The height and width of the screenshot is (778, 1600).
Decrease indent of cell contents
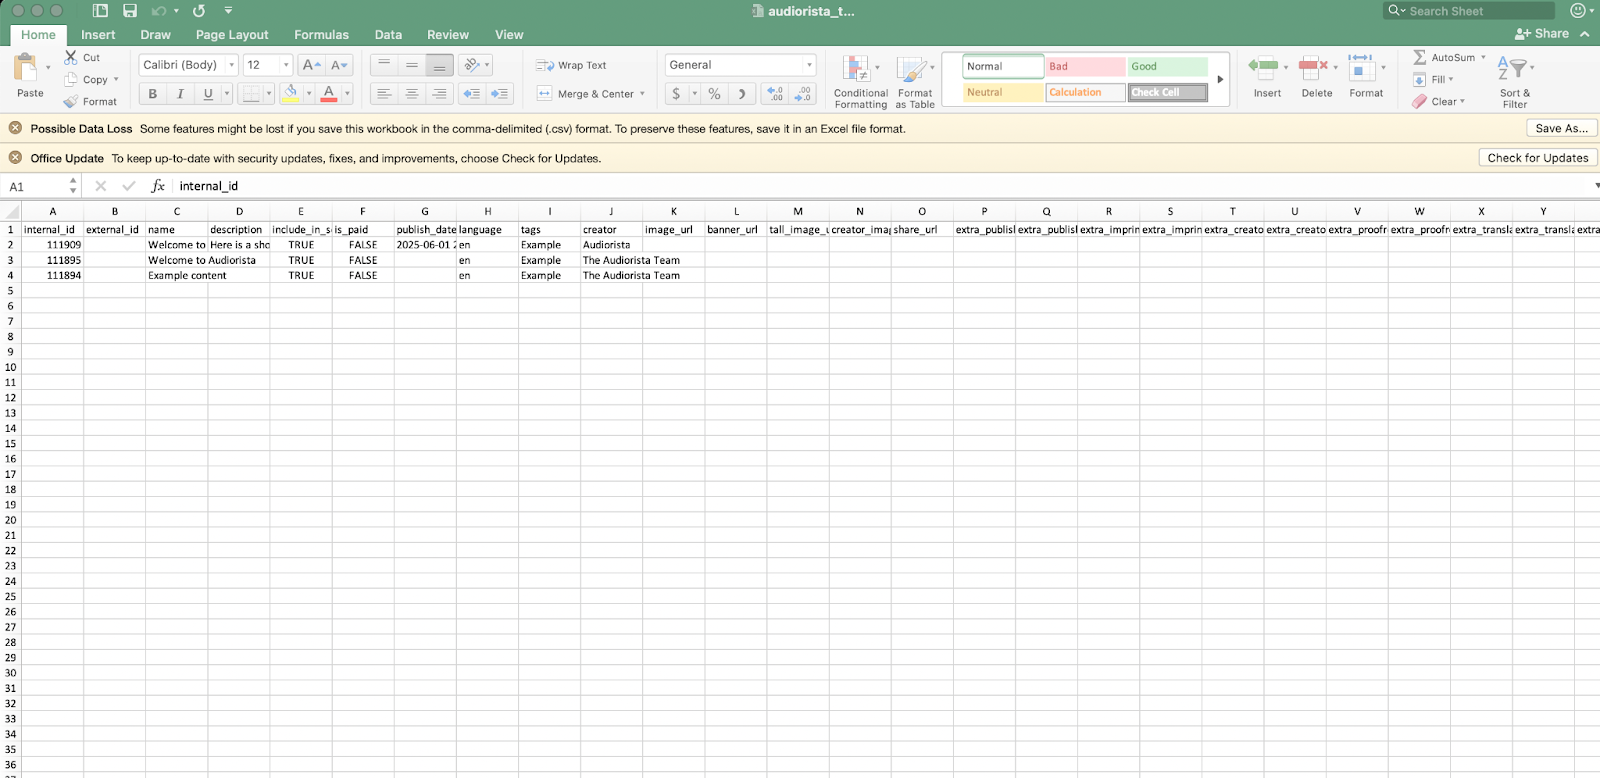click(x=472, y=94)
